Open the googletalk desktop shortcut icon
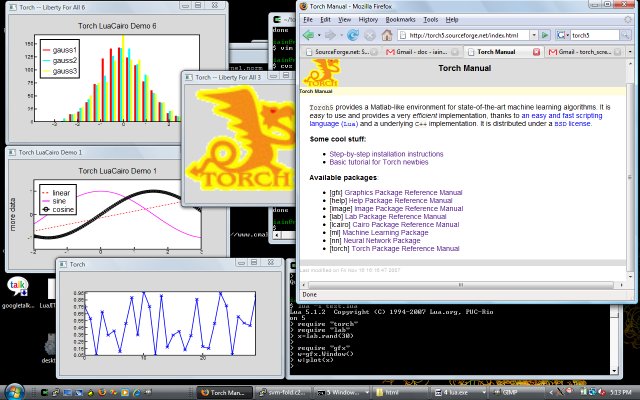Viewport: 640px width, 400px height. 16,287
